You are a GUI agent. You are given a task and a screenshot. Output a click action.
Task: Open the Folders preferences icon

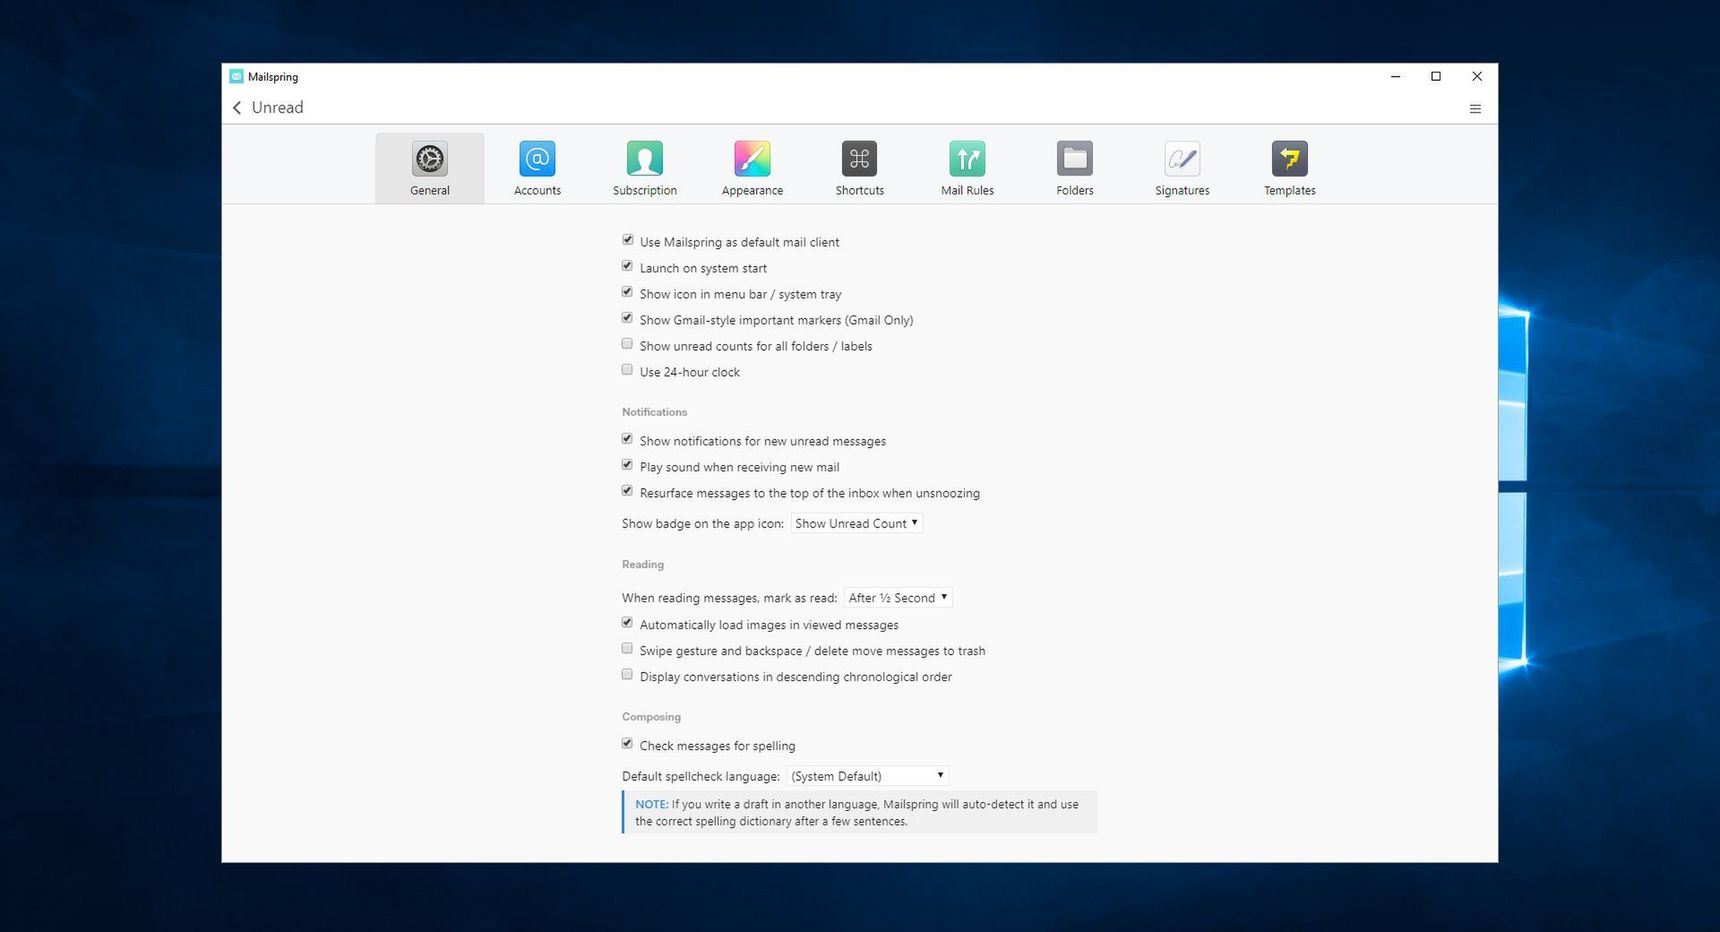[x=1075, y=158]
